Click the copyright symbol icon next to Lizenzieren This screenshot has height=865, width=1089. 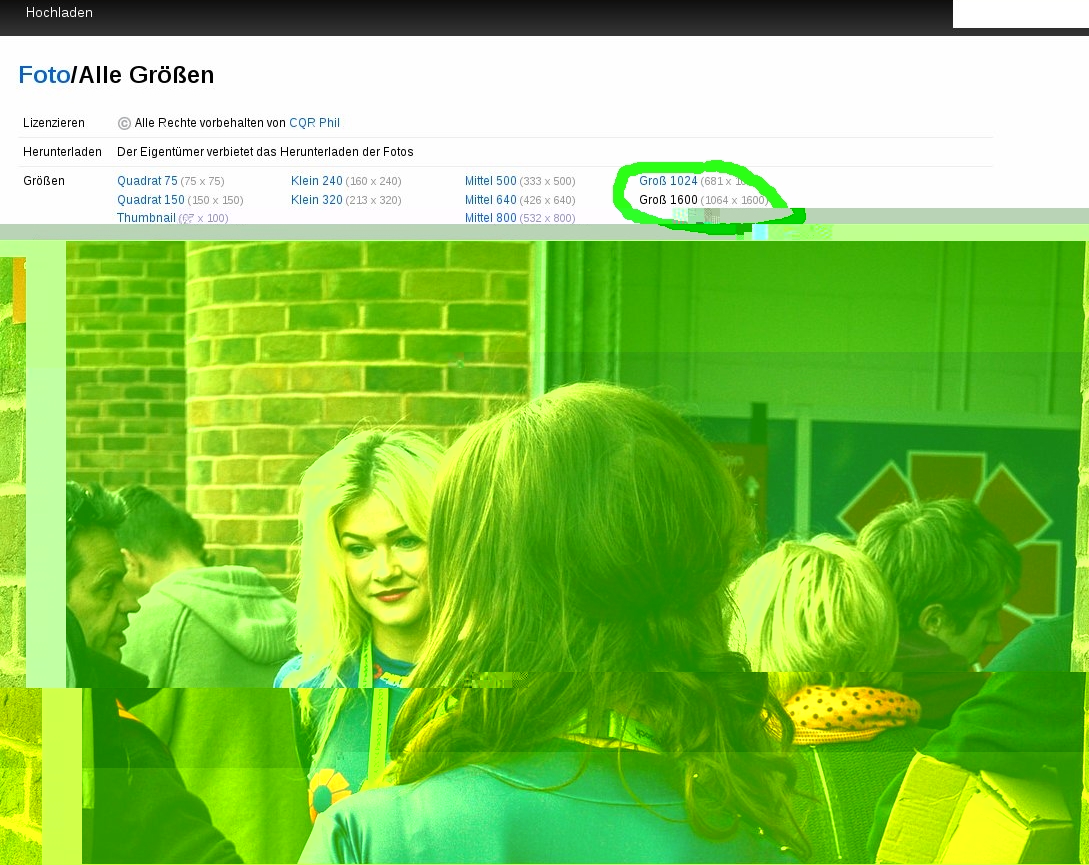pyautogui.click(x=124, y=123)
